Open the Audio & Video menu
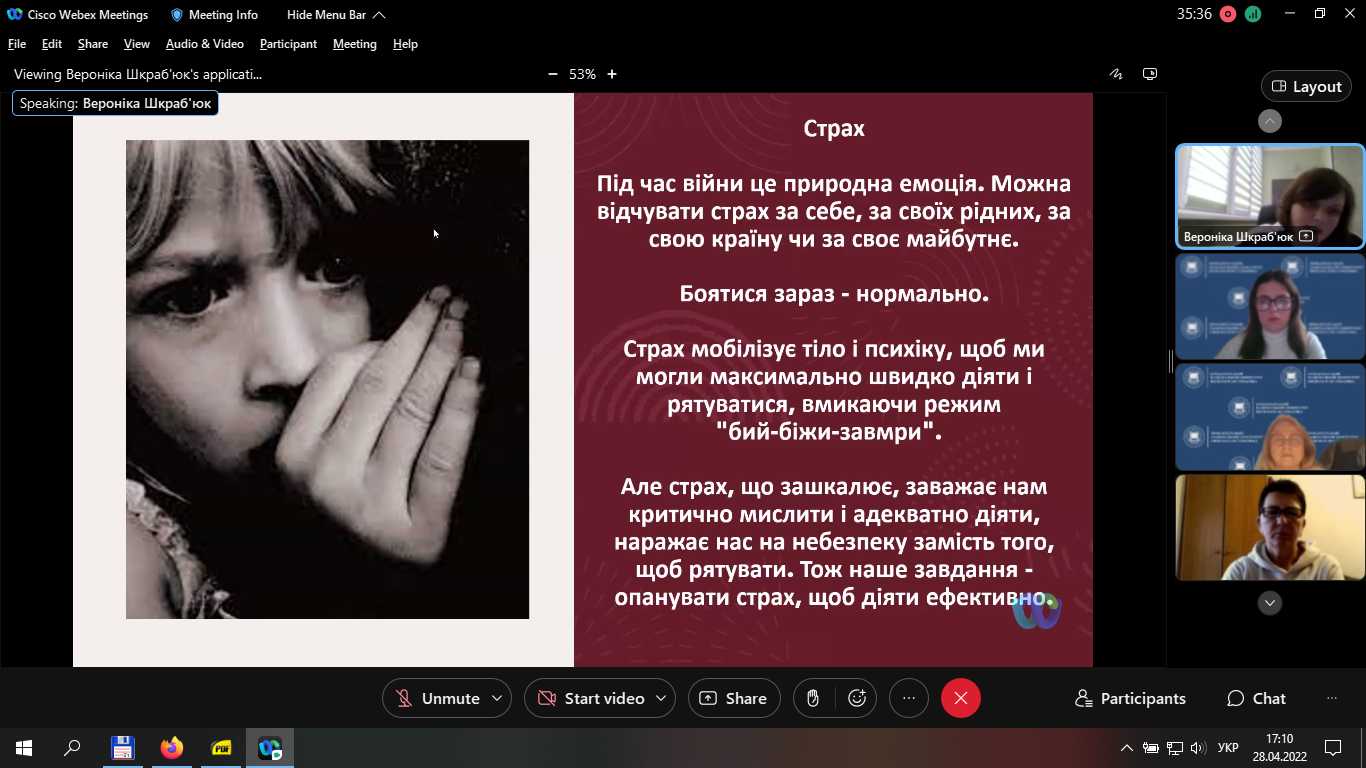1366x768 pixels. point(204,44)
